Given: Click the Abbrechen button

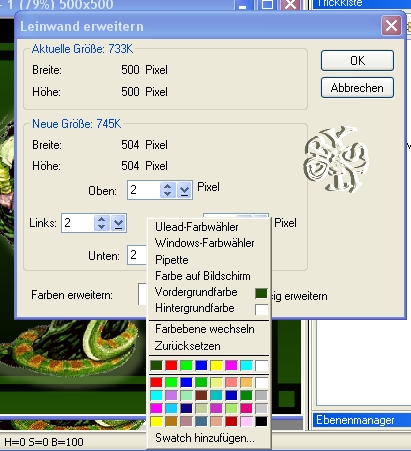Looking at the screenshot, I should coord(357,88).
